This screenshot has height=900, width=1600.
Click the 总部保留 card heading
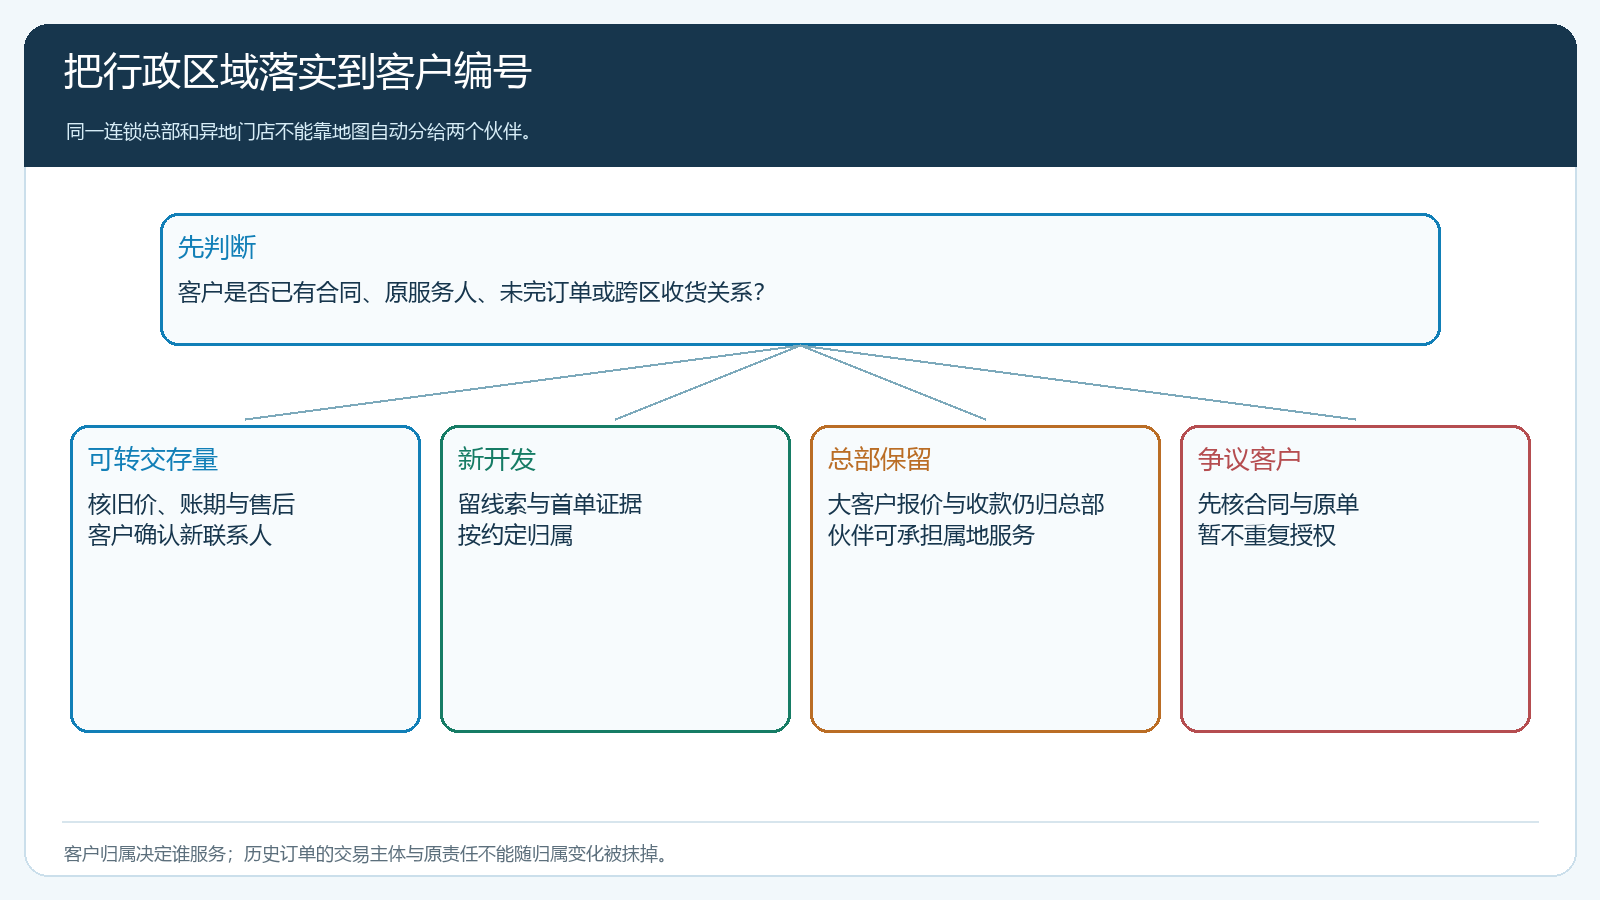click(880, 459)
